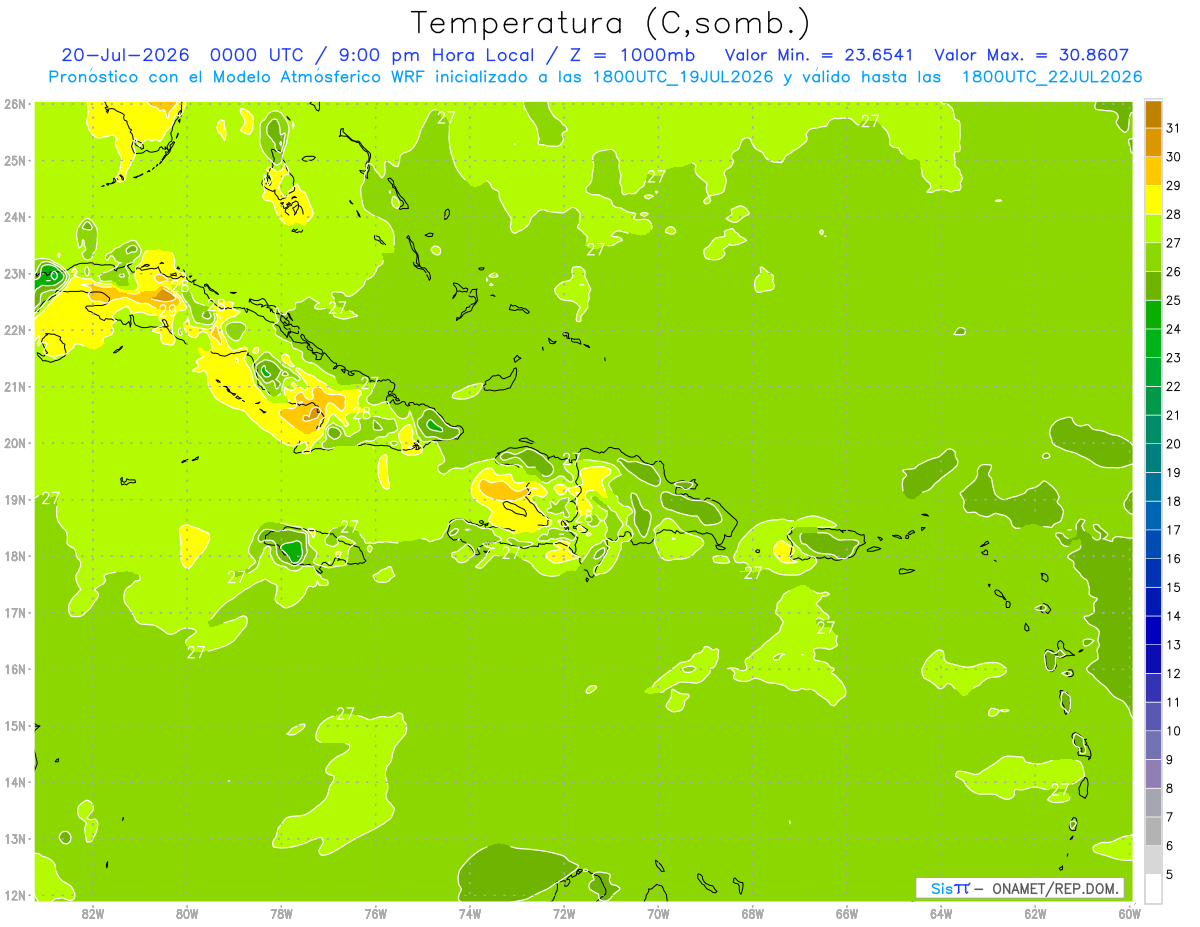Select the valid-until time "1800UTC_22JUL2026"

1052,77
